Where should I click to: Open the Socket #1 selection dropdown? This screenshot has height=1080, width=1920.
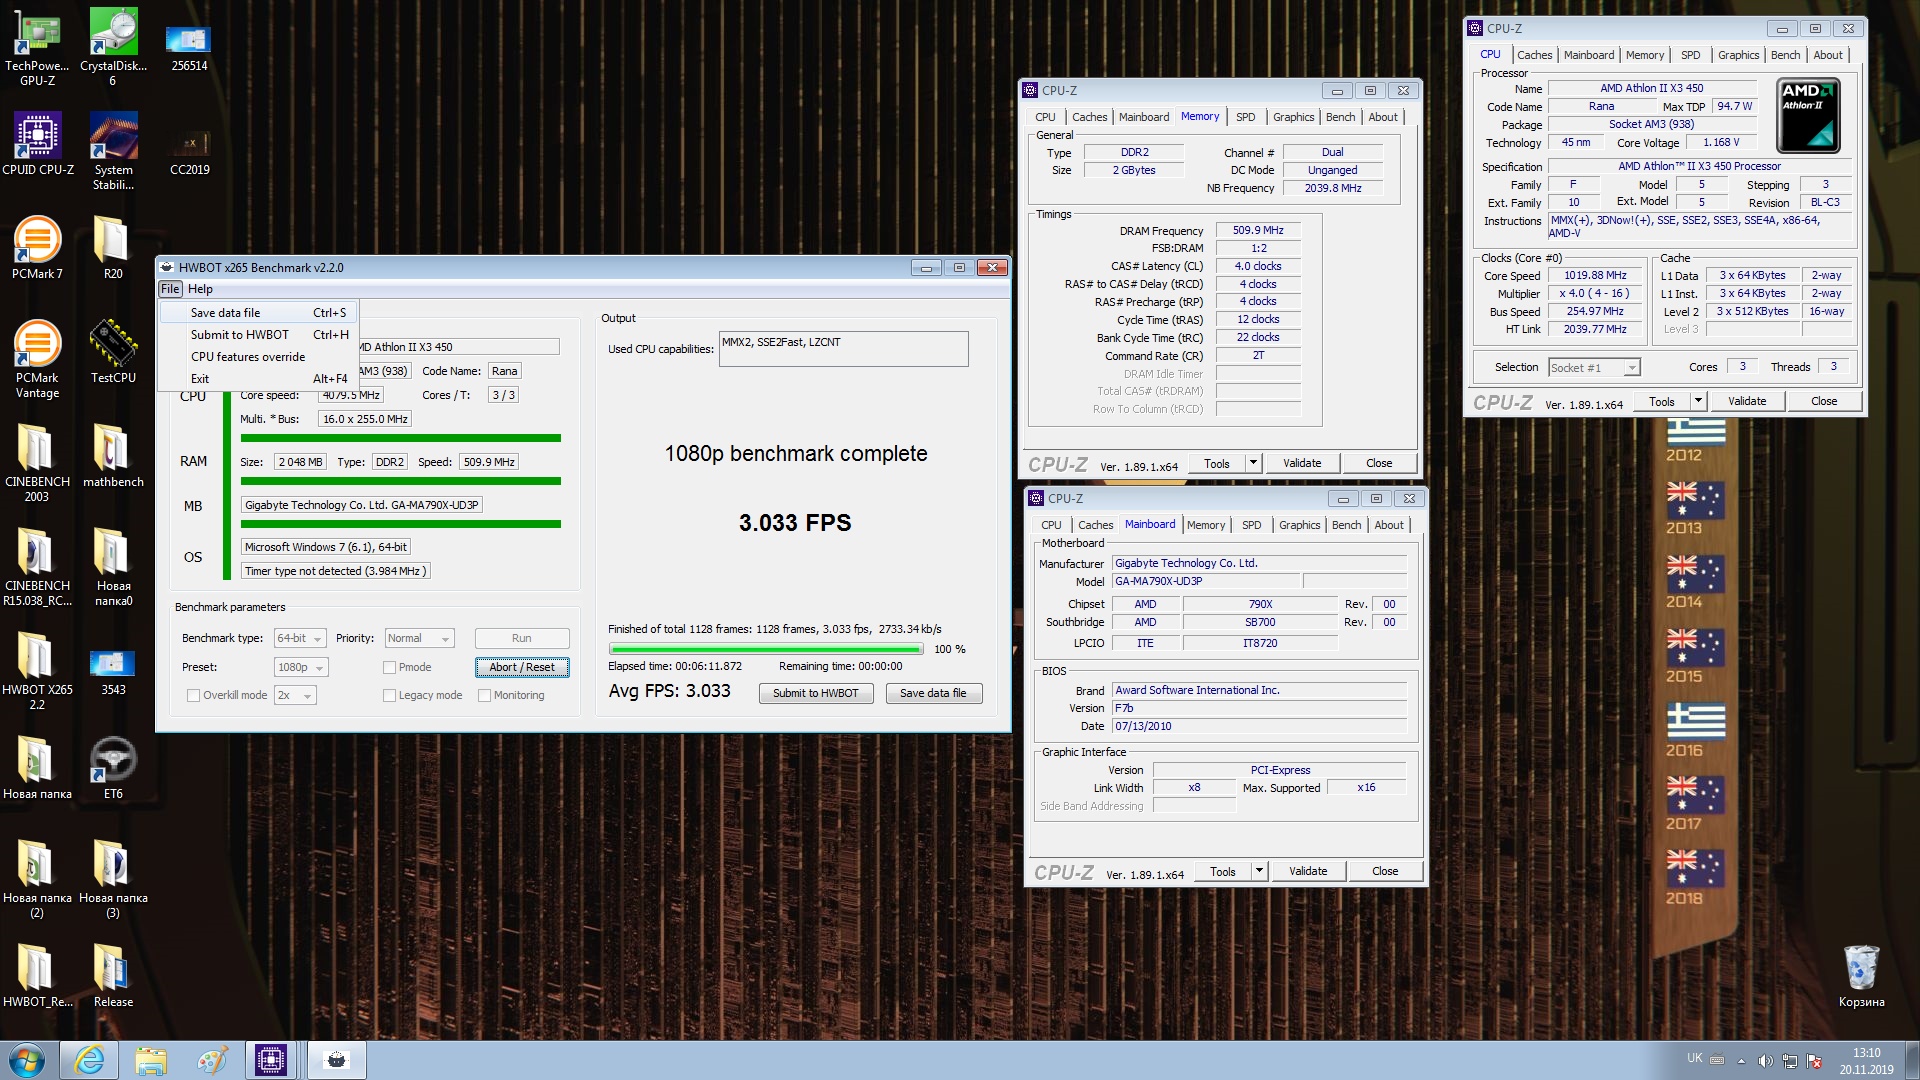tap(1594, 368)
